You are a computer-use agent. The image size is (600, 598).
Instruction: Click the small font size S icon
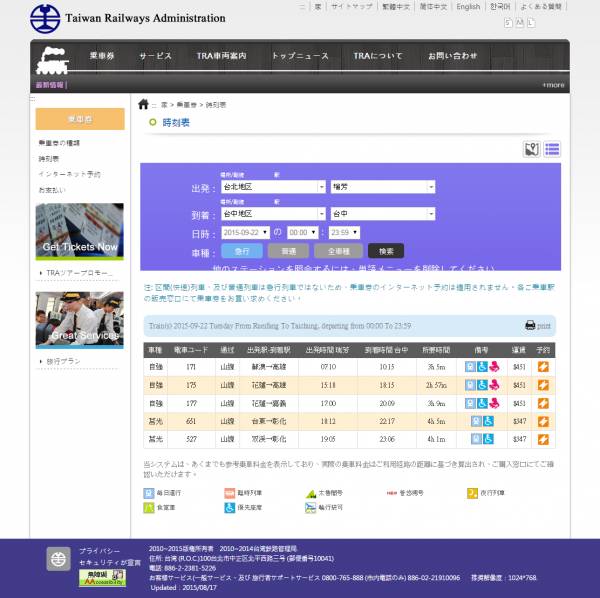click(508, 23)
